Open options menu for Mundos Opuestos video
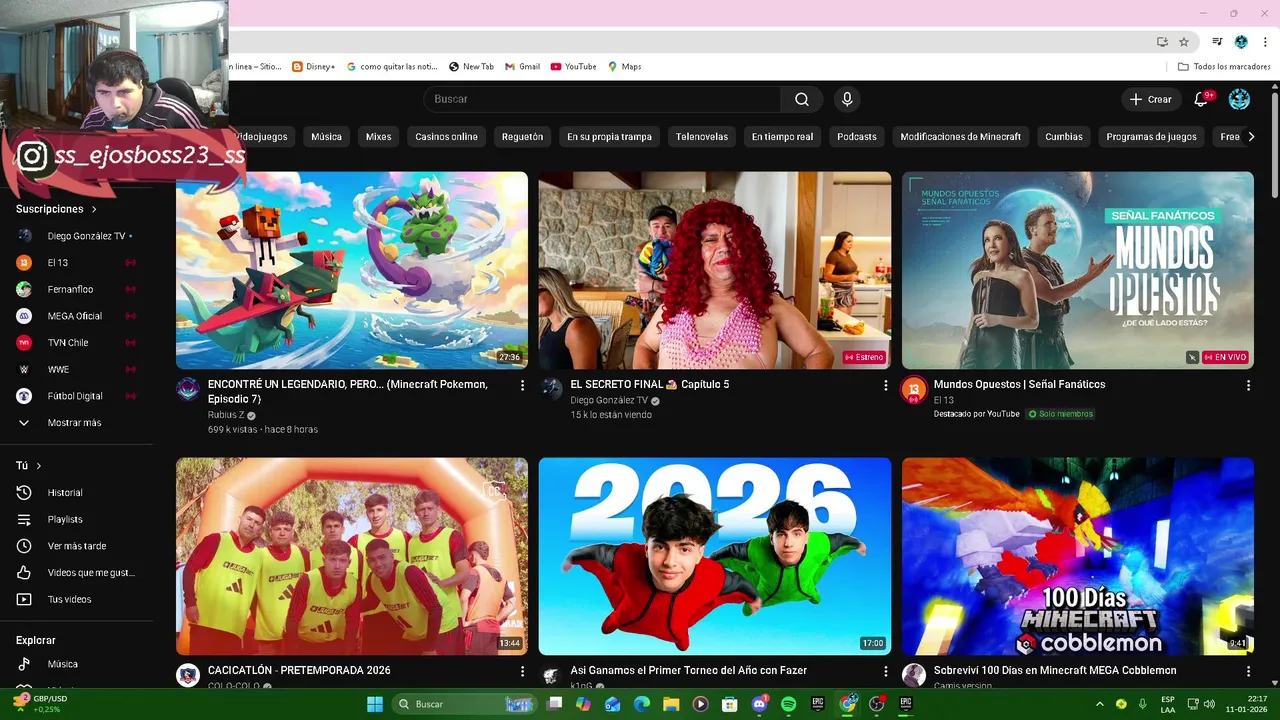The image size is (1280, 720). [1248, 385]
